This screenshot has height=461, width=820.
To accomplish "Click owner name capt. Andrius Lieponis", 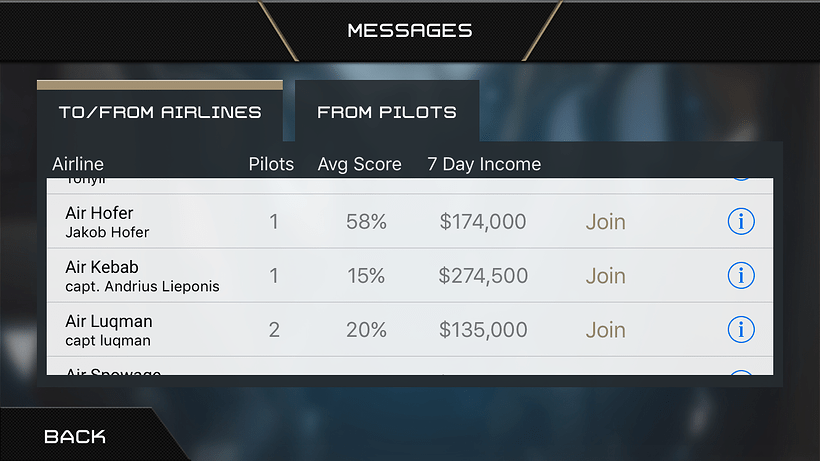I will [x=142, y=286].
